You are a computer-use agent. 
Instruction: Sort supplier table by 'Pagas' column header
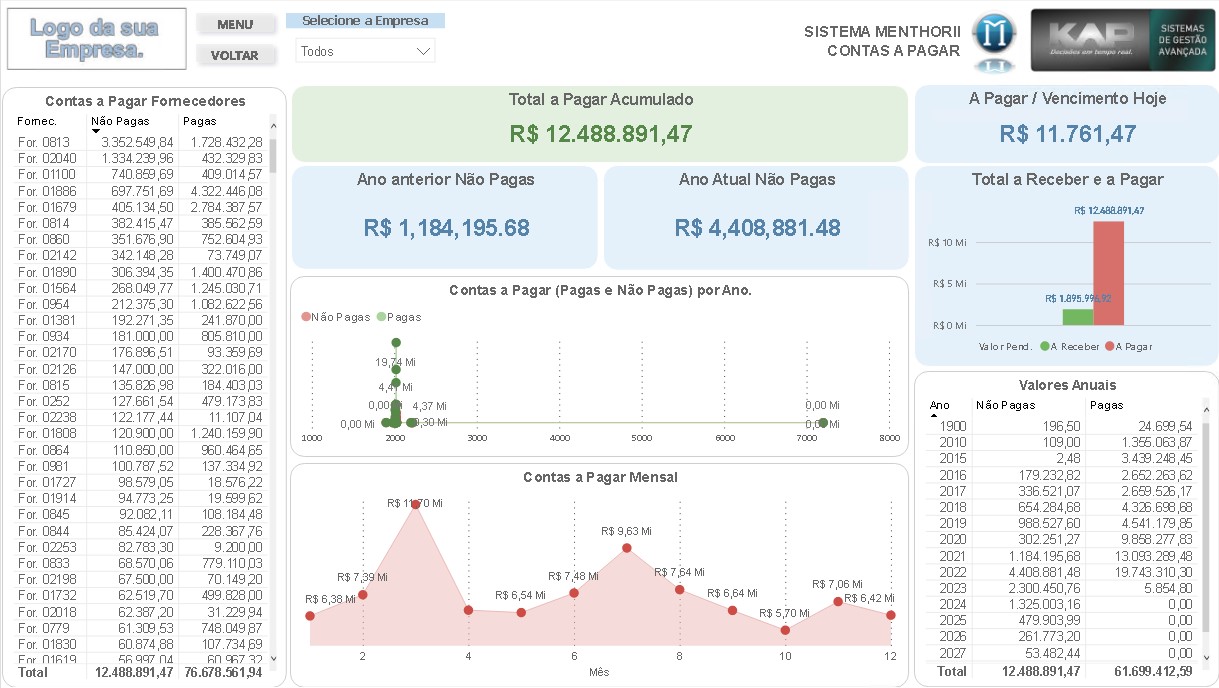(x=199, y=121)
